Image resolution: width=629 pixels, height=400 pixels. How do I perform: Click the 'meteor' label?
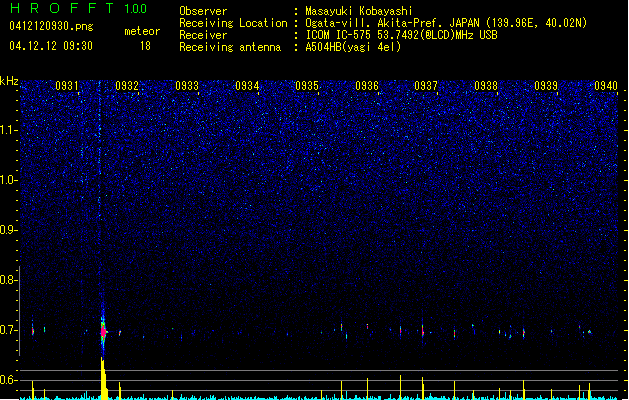point(142,31)
